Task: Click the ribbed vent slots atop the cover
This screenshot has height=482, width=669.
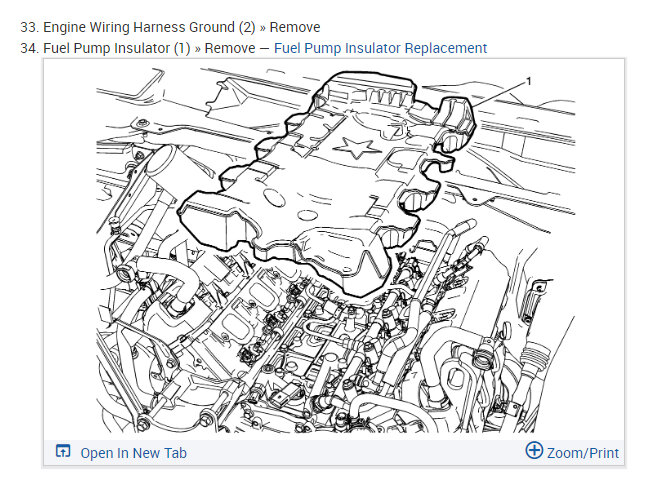Action: point(387,97)
